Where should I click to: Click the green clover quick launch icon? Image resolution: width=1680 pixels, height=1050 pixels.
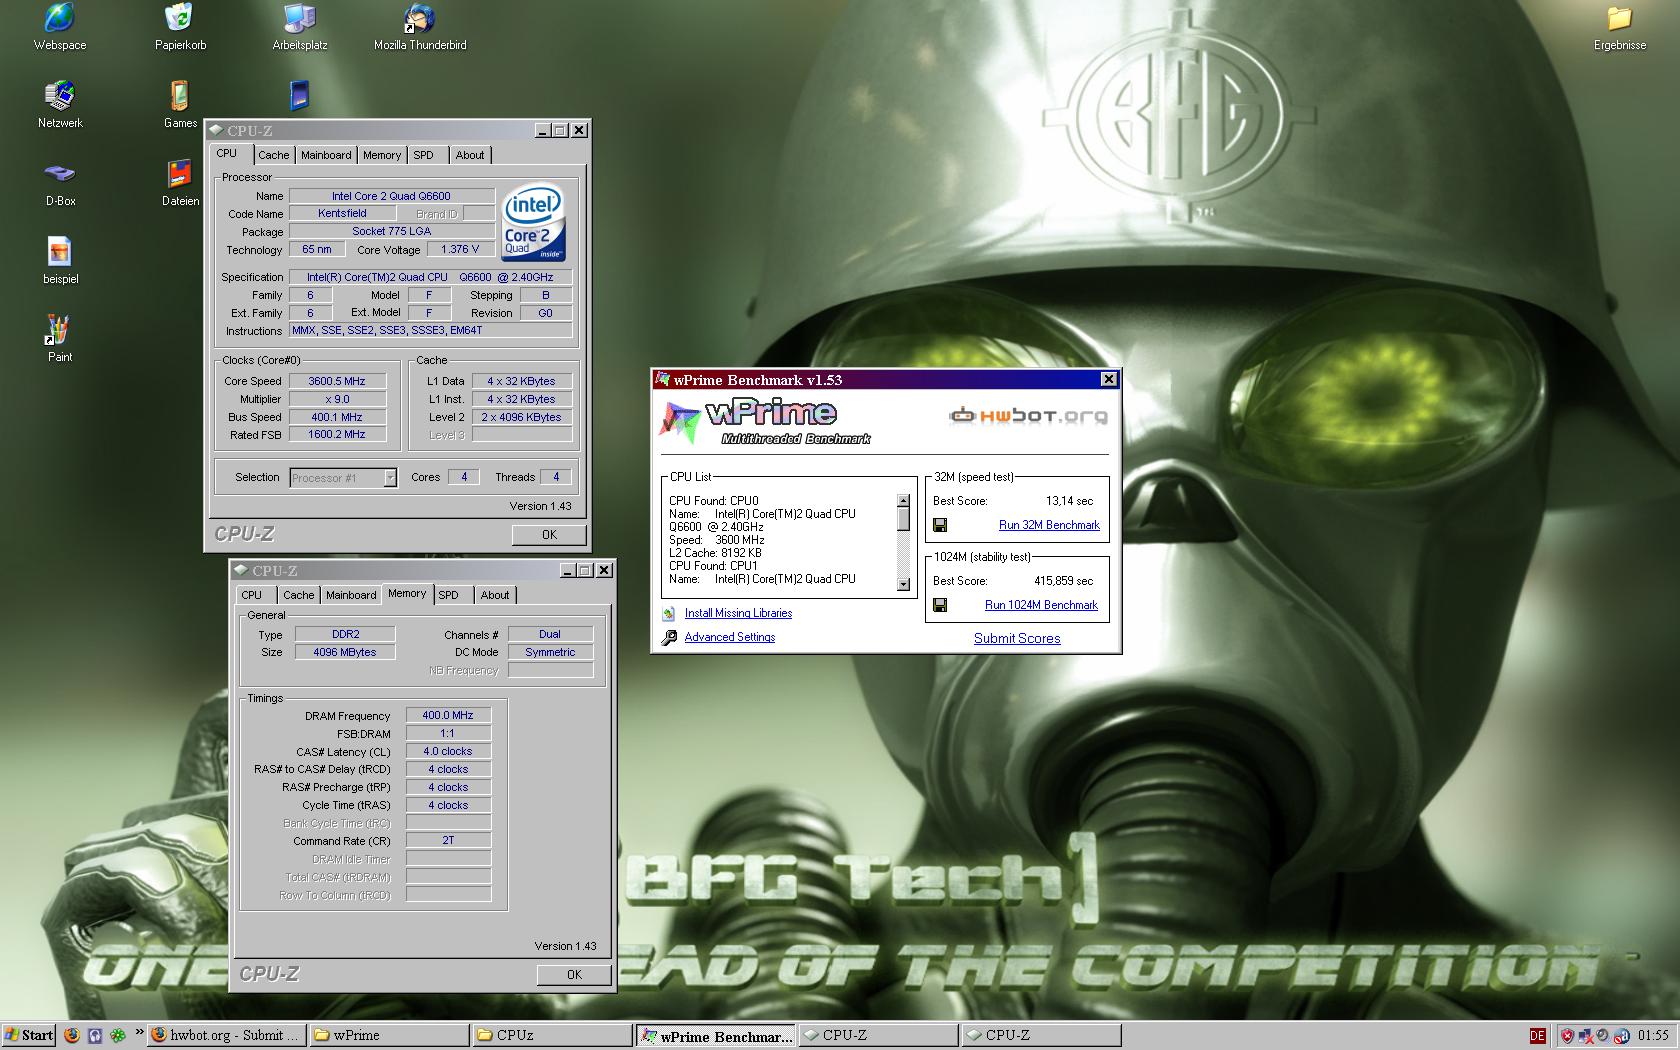point(117,1035)
